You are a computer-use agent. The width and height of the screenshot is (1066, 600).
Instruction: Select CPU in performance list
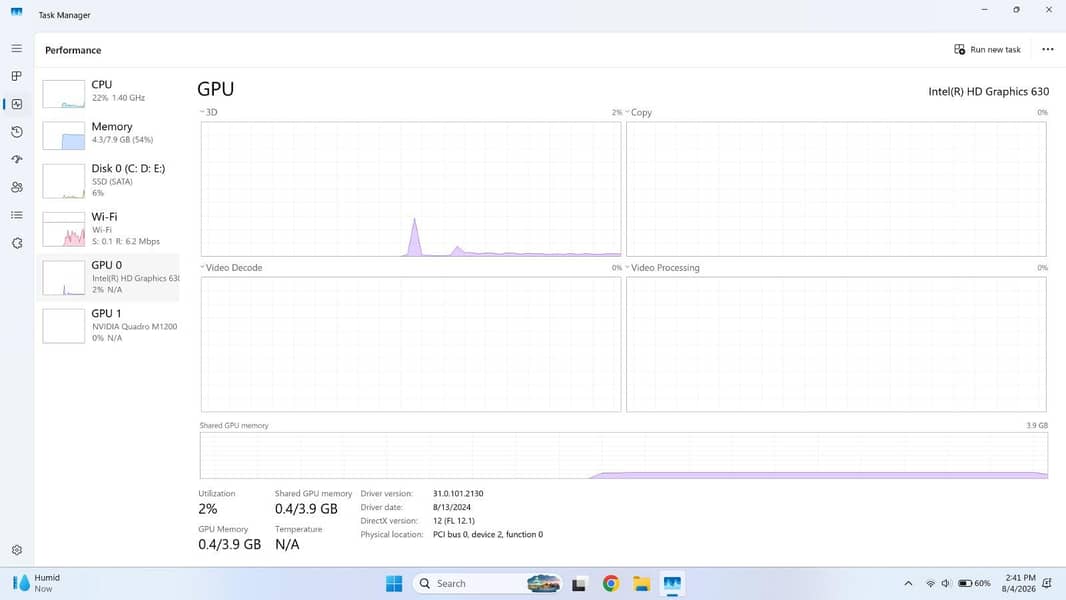pyautogui.click(x=108, y=92)
